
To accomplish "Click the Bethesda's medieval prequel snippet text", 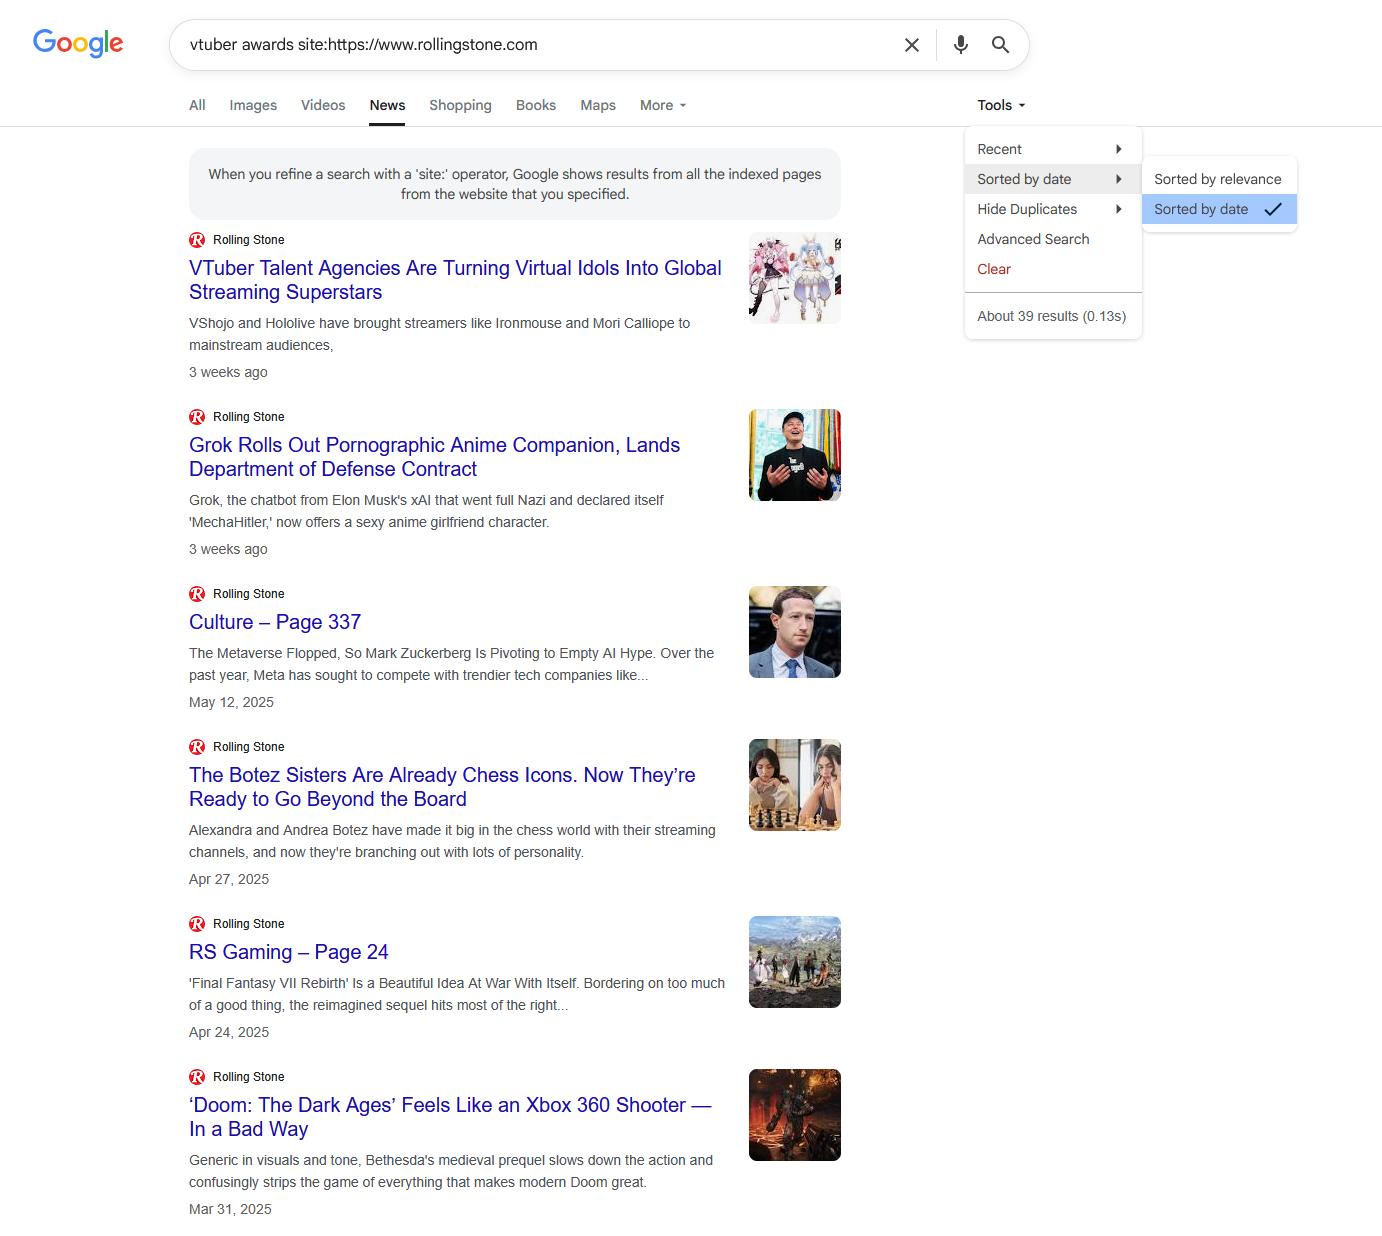I will 451,1171.
